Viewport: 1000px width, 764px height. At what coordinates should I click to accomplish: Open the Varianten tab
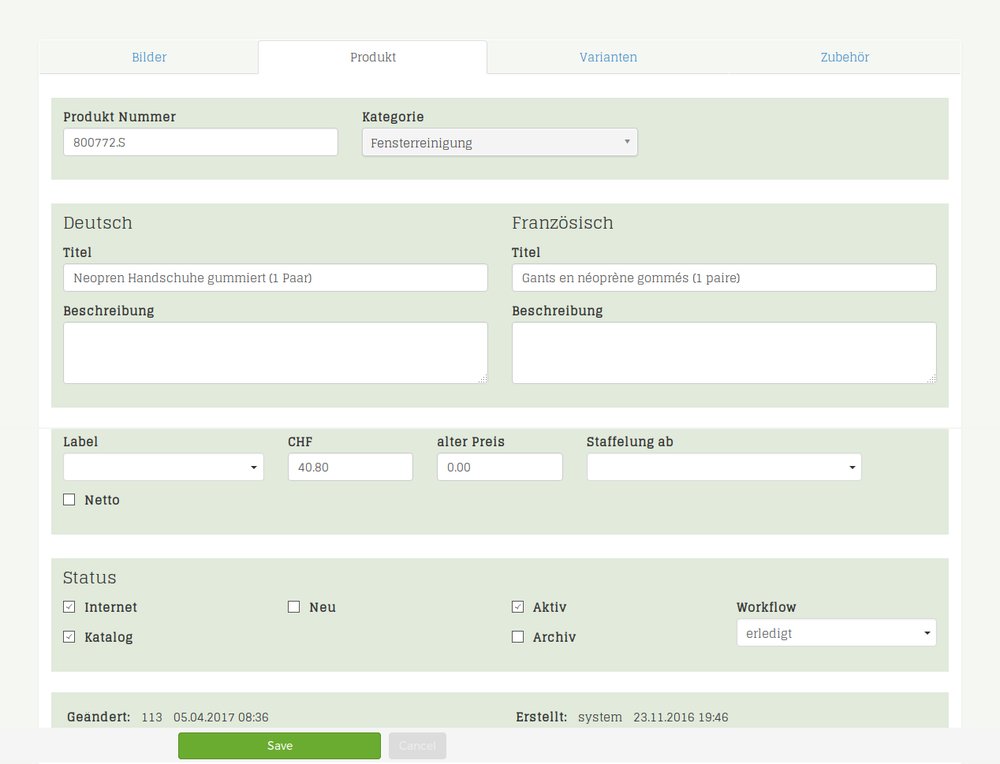[608, 57]
